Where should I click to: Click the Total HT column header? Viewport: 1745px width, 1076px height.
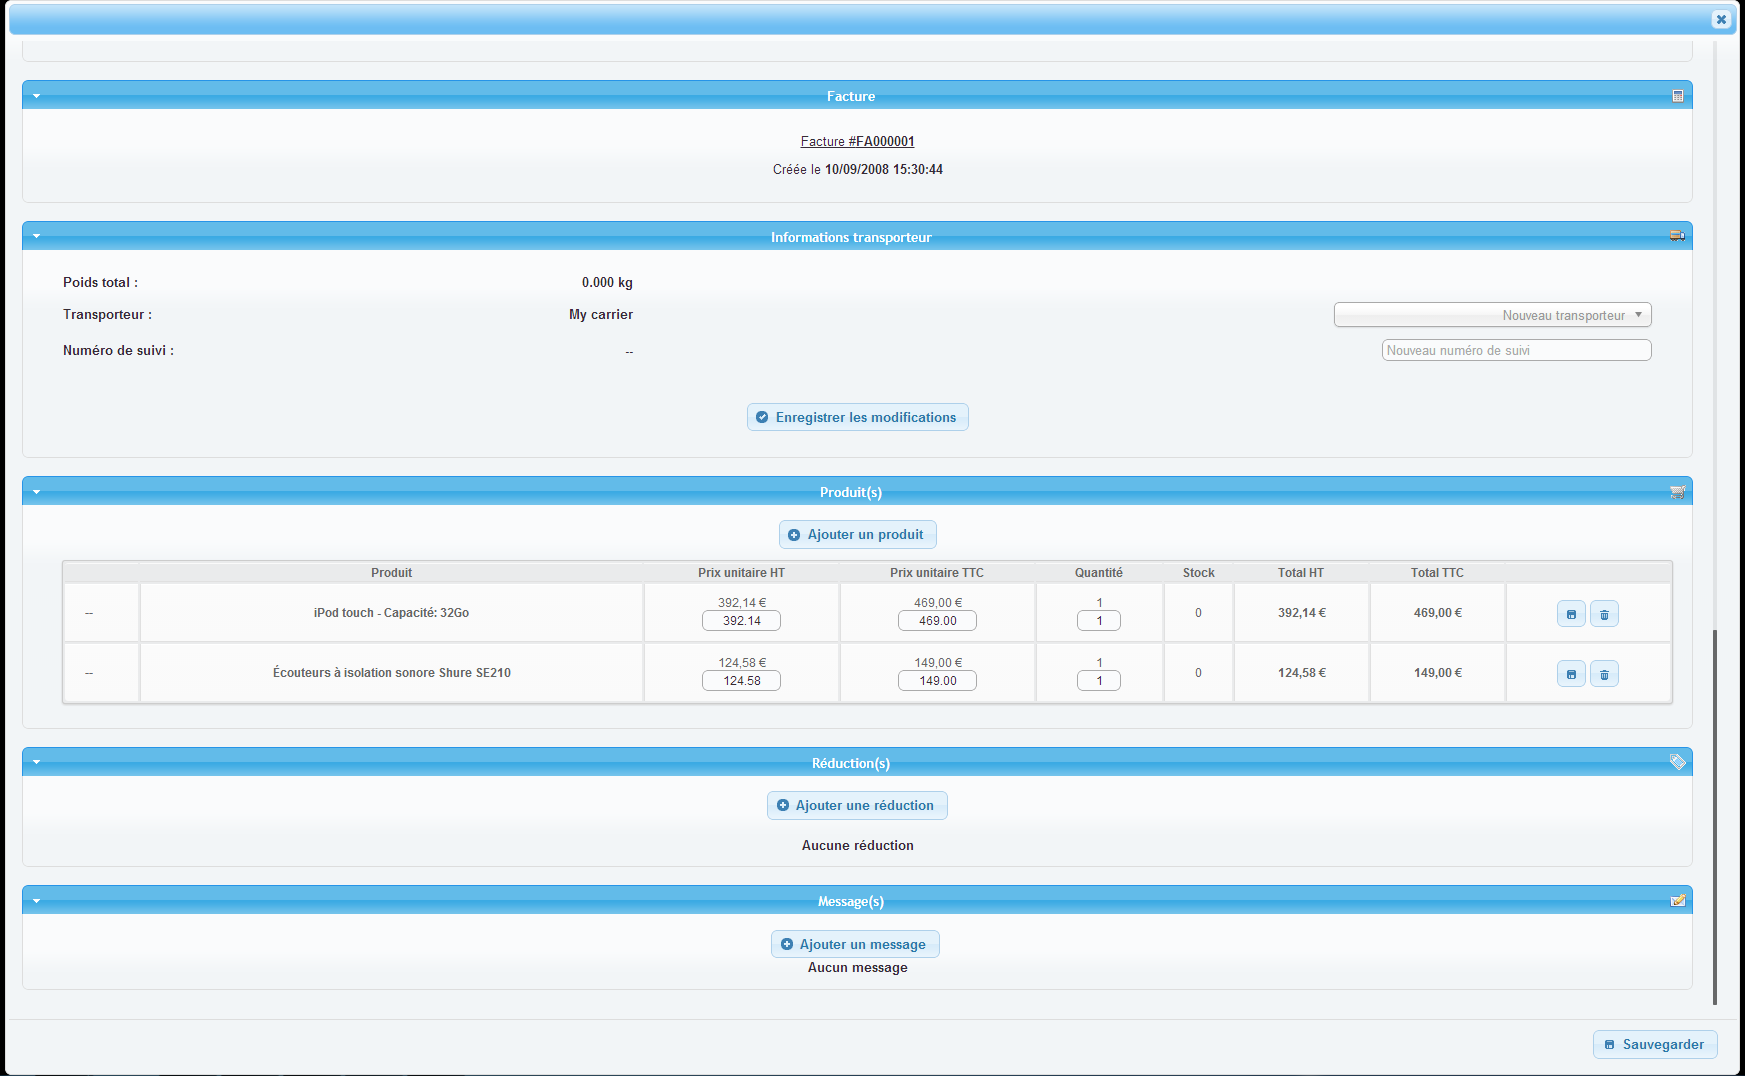pyautogui.click(x=1300, y=573)
